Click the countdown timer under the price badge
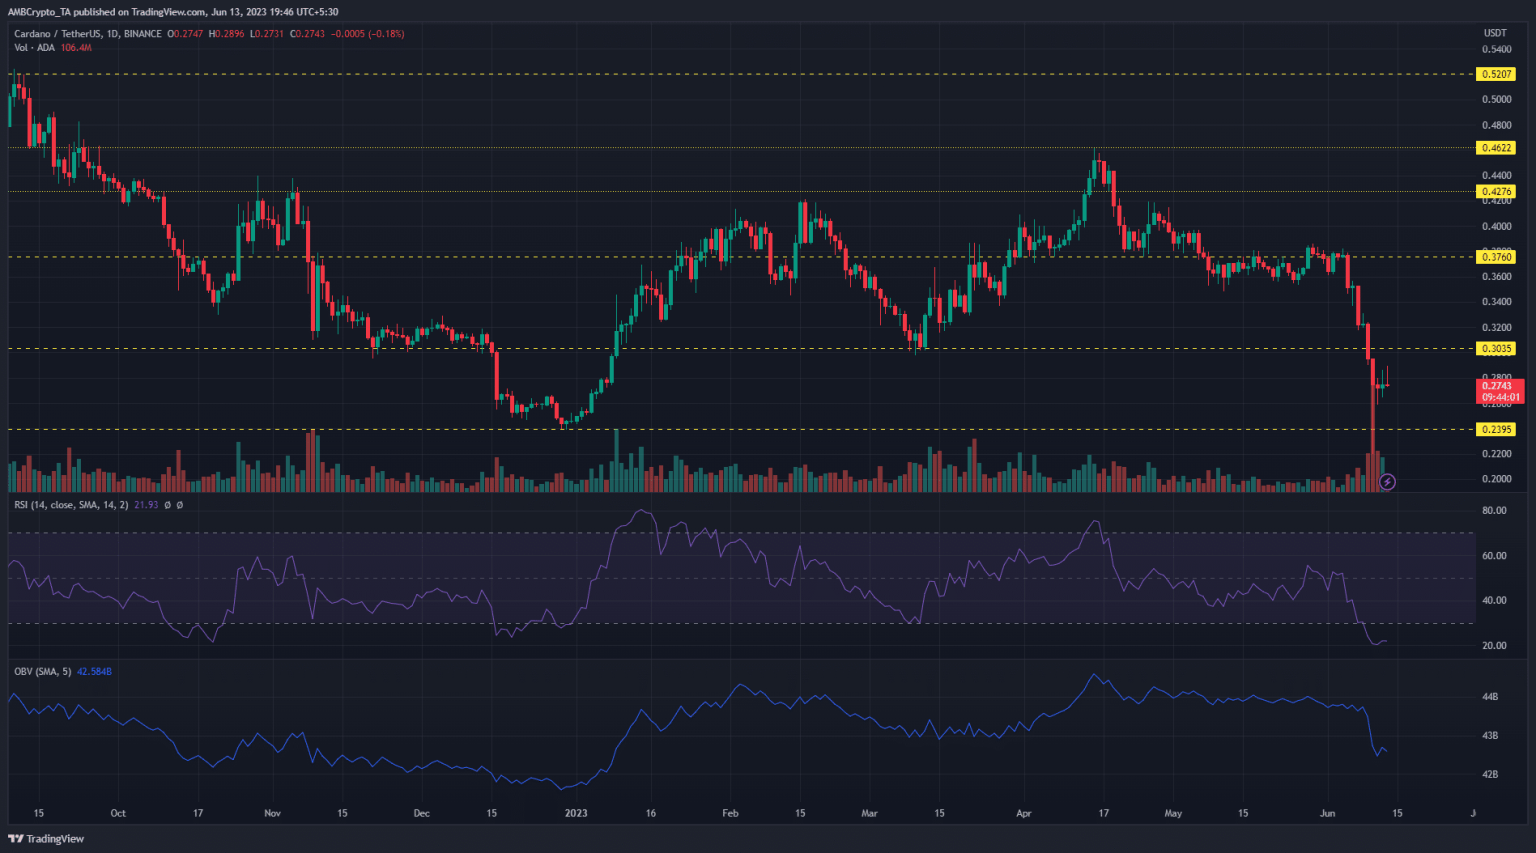Image resolution: width=1536 pixels, height=853 pixels. click(x=1499, y=396)
